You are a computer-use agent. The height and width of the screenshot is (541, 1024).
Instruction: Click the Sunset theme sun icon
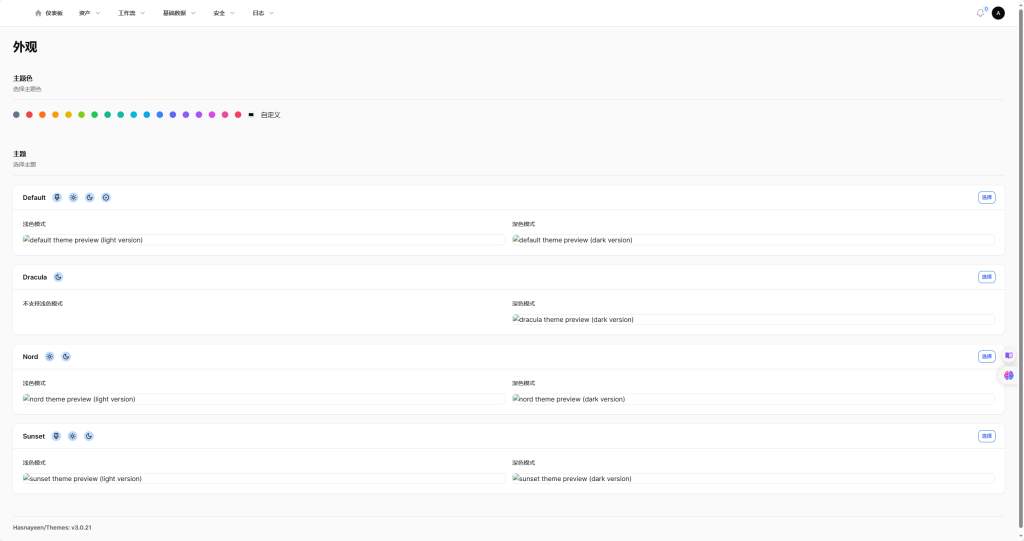[x=72, y=436]
